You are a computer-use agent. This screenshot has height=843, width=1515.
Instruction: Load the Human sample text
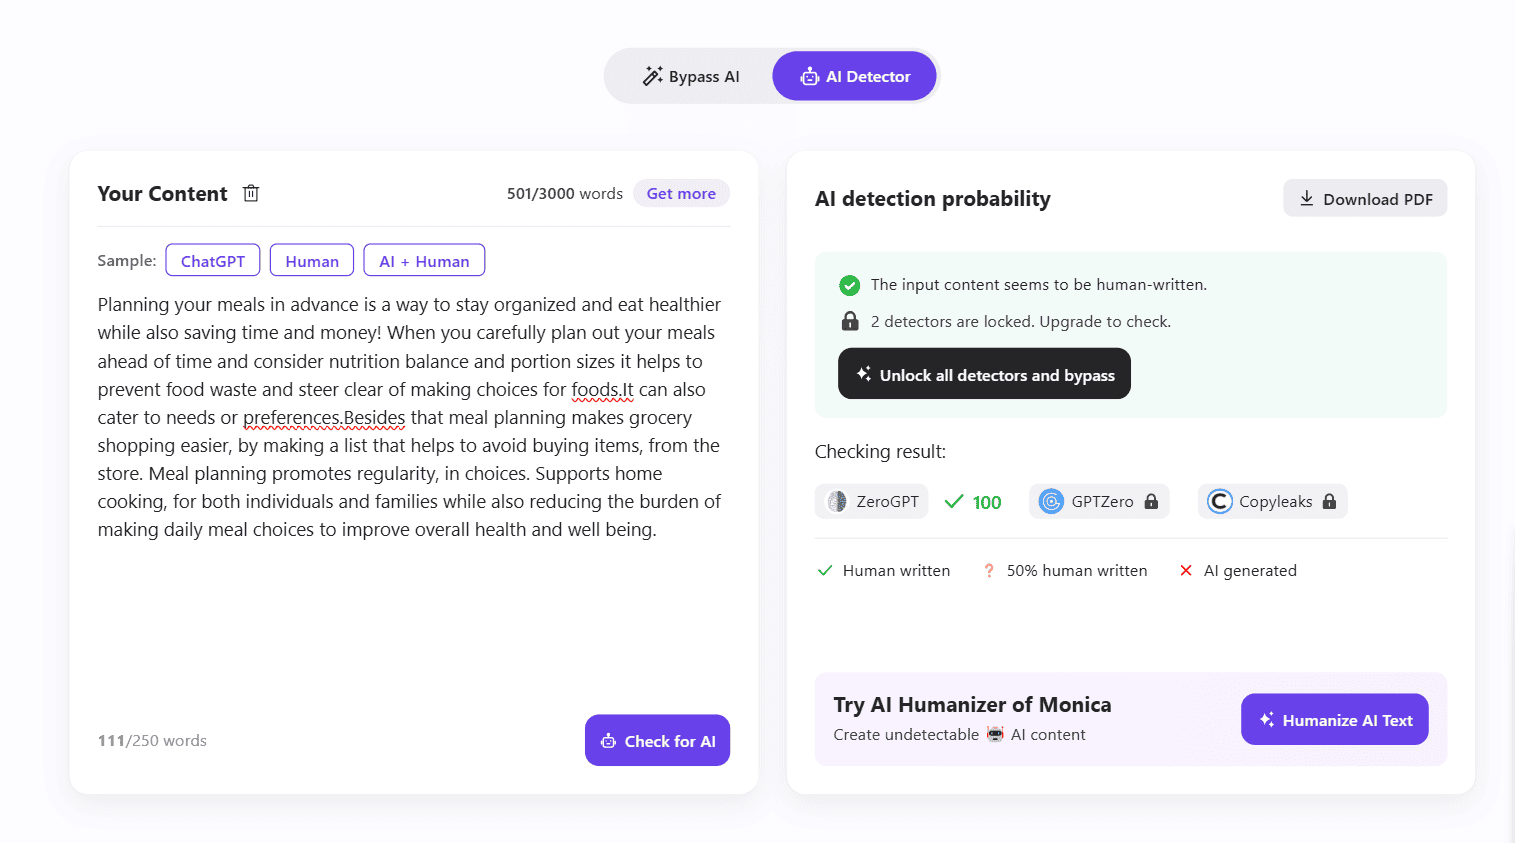coord(312,260)
